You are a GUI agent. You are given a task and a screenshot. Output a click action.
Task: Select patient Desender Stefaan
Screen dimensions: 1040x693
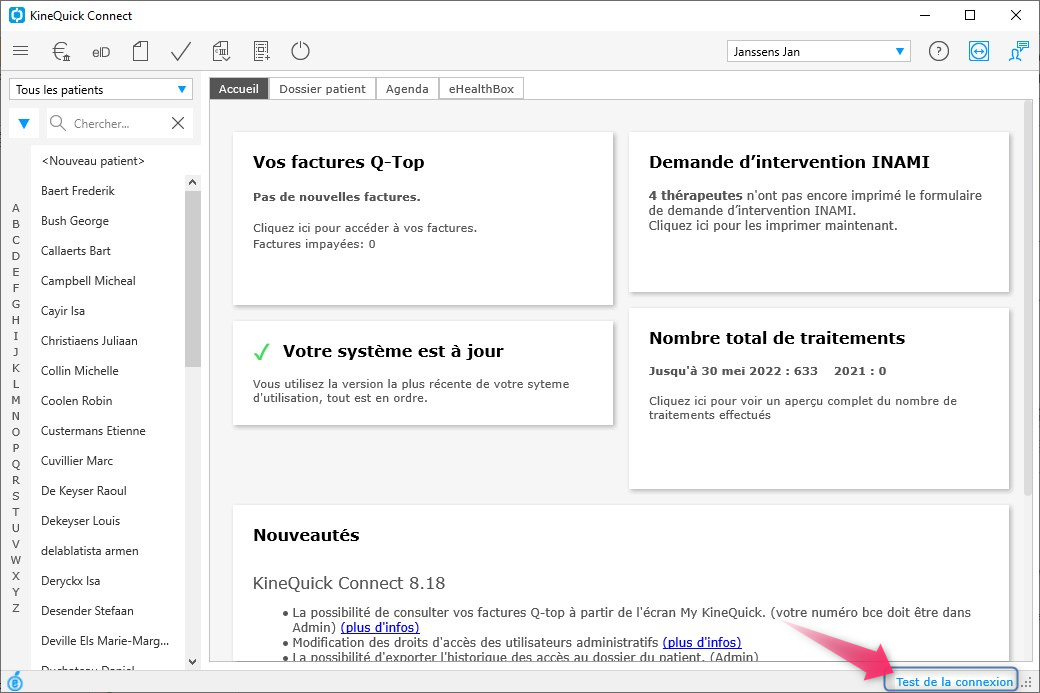(87, 611)
